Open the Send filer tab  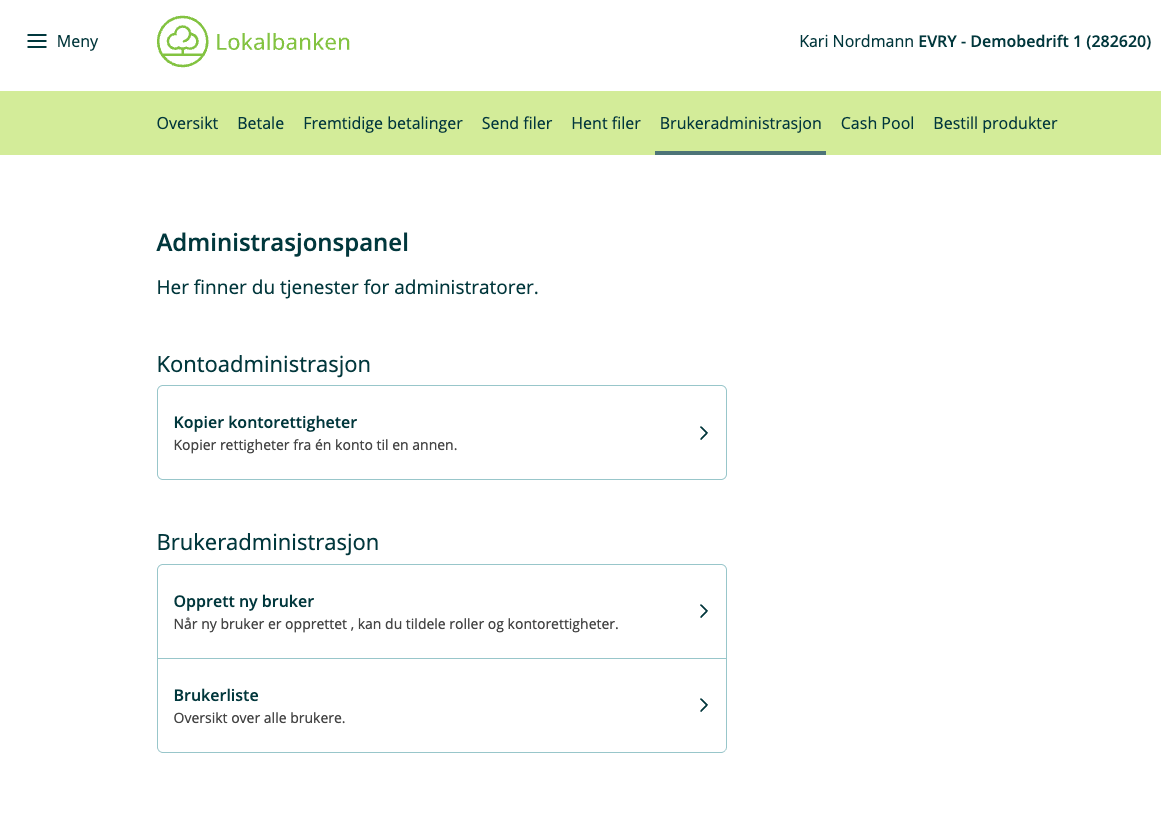[x=517, y=123]
